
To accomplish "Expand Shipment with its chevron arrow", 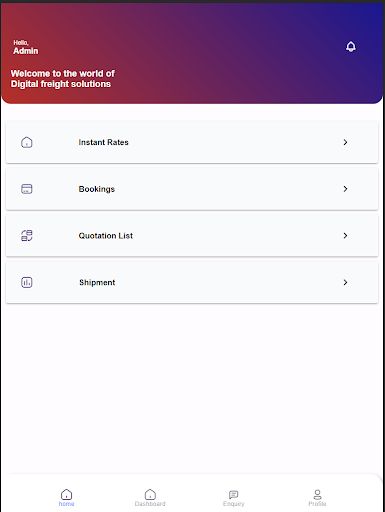I will 345,282.
